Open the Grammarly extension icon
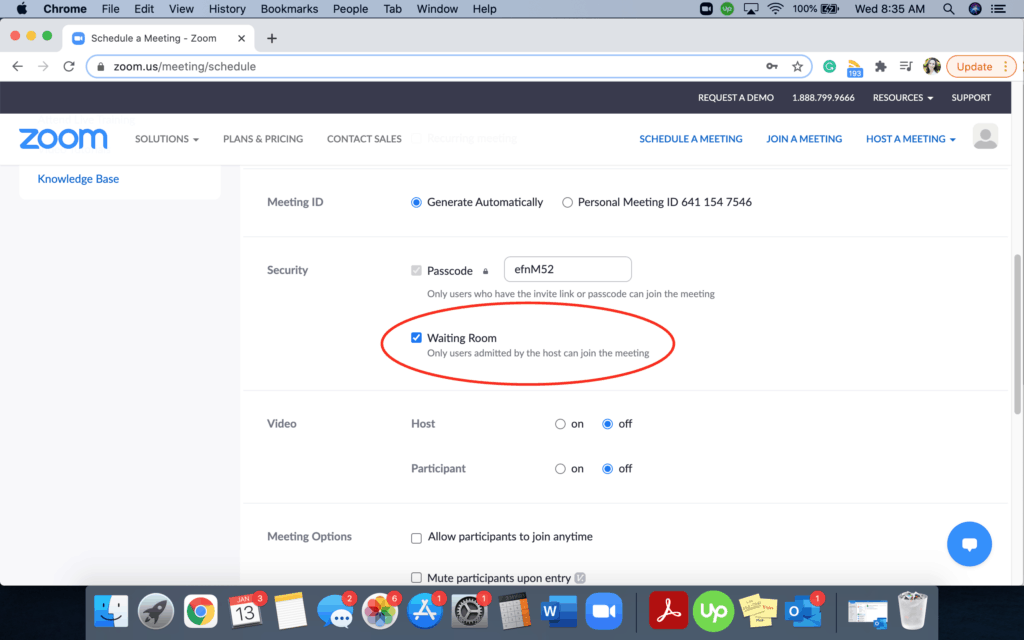1024x640 pixels. pyautogui.click(x=829, y=67)
